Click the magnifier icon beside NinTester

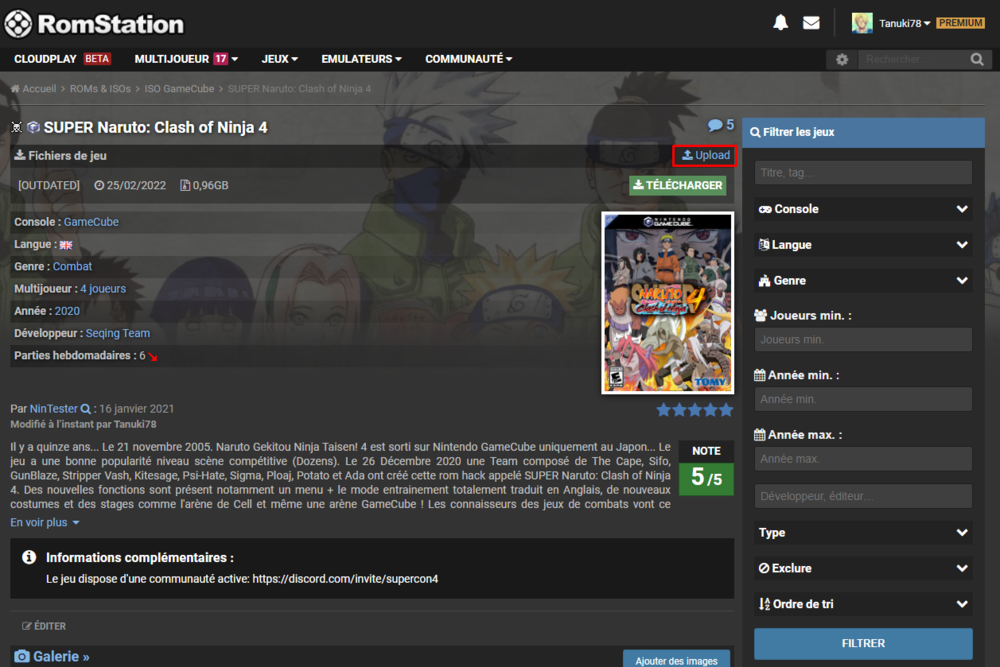(x=86, y=409)
